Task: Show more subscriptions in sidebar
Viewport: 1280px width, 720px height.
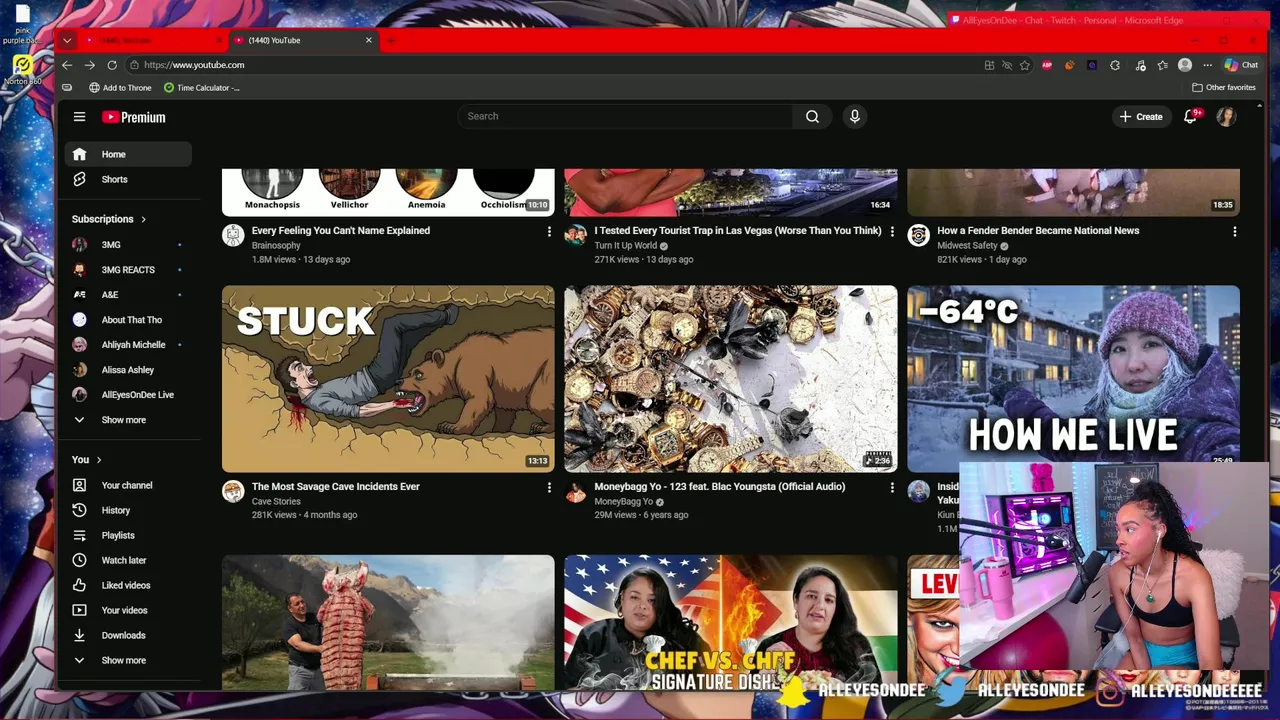Action: click(124, 420)
